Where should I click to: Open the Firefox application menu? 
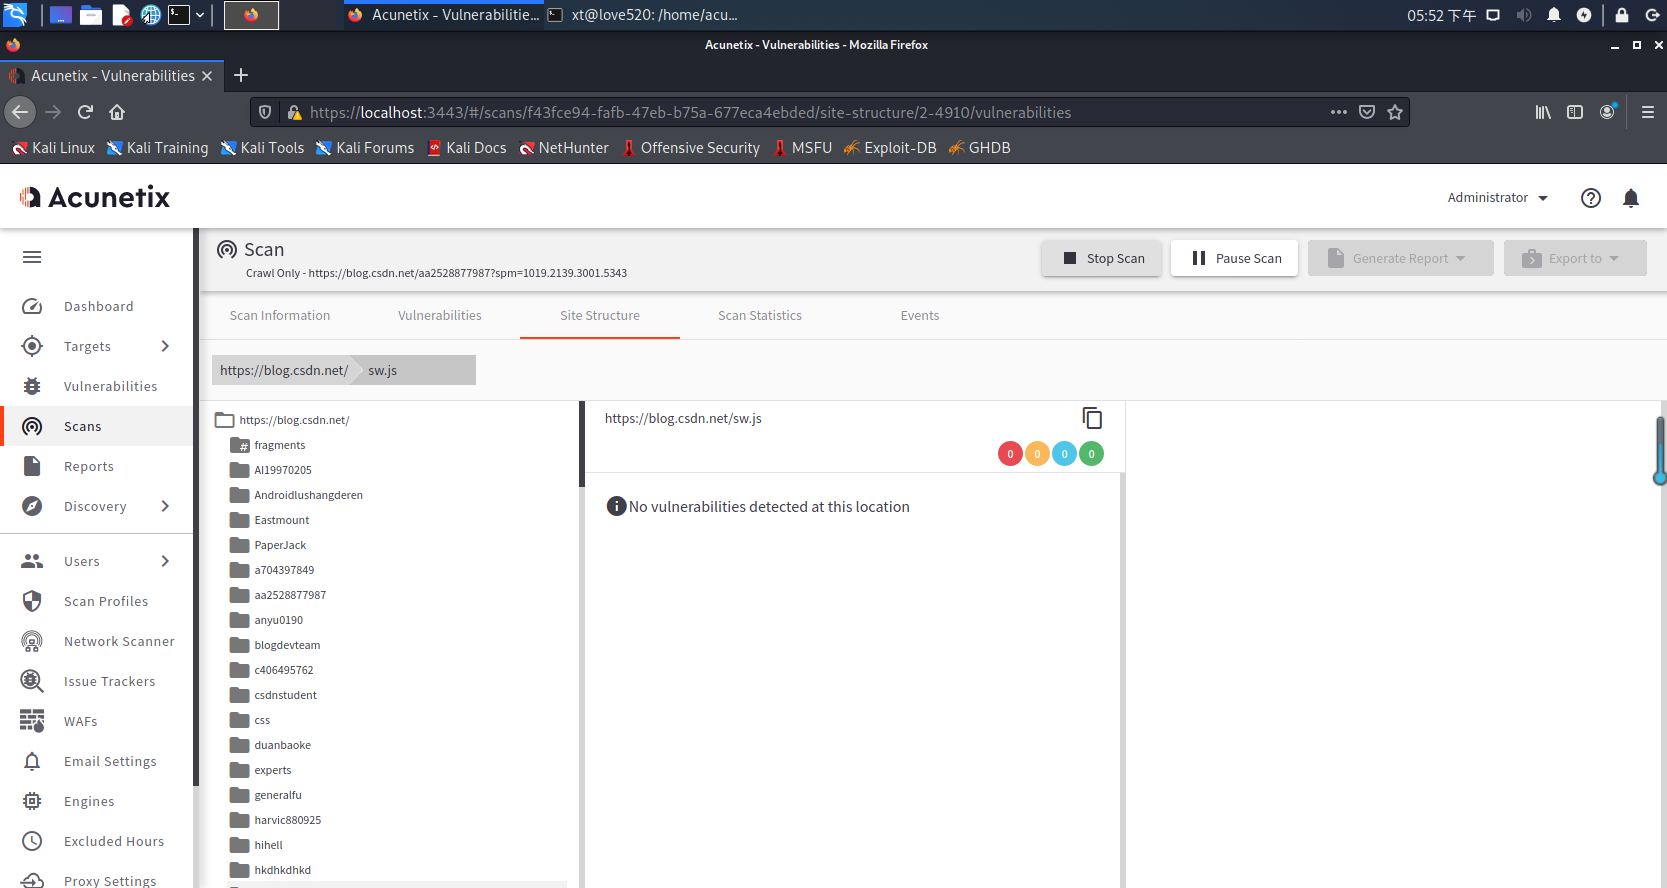(x=1648, y=112)
